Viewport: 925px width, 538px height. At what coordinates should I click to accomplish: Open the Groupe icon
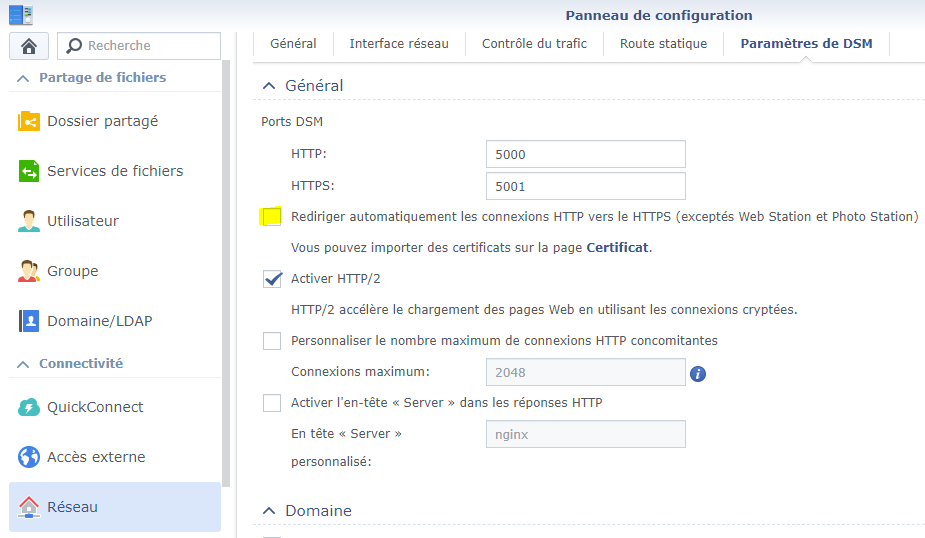click(x=29, y=271)
